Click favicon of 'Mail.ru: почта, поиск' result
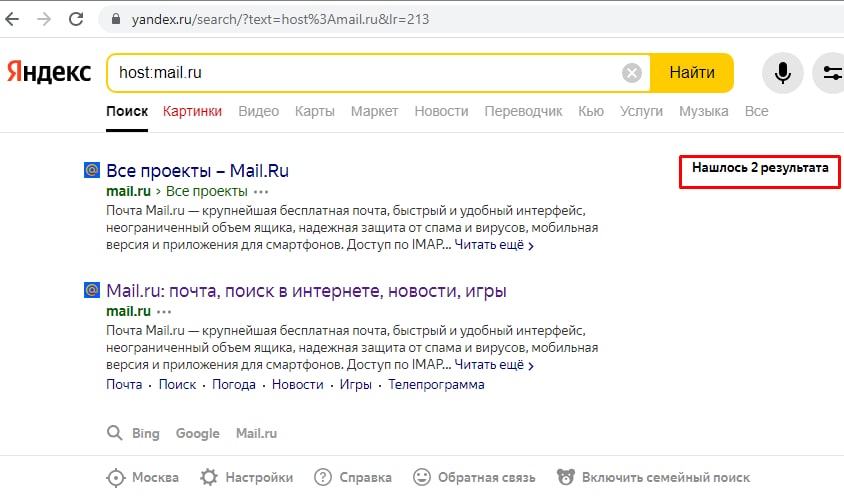 92,290
